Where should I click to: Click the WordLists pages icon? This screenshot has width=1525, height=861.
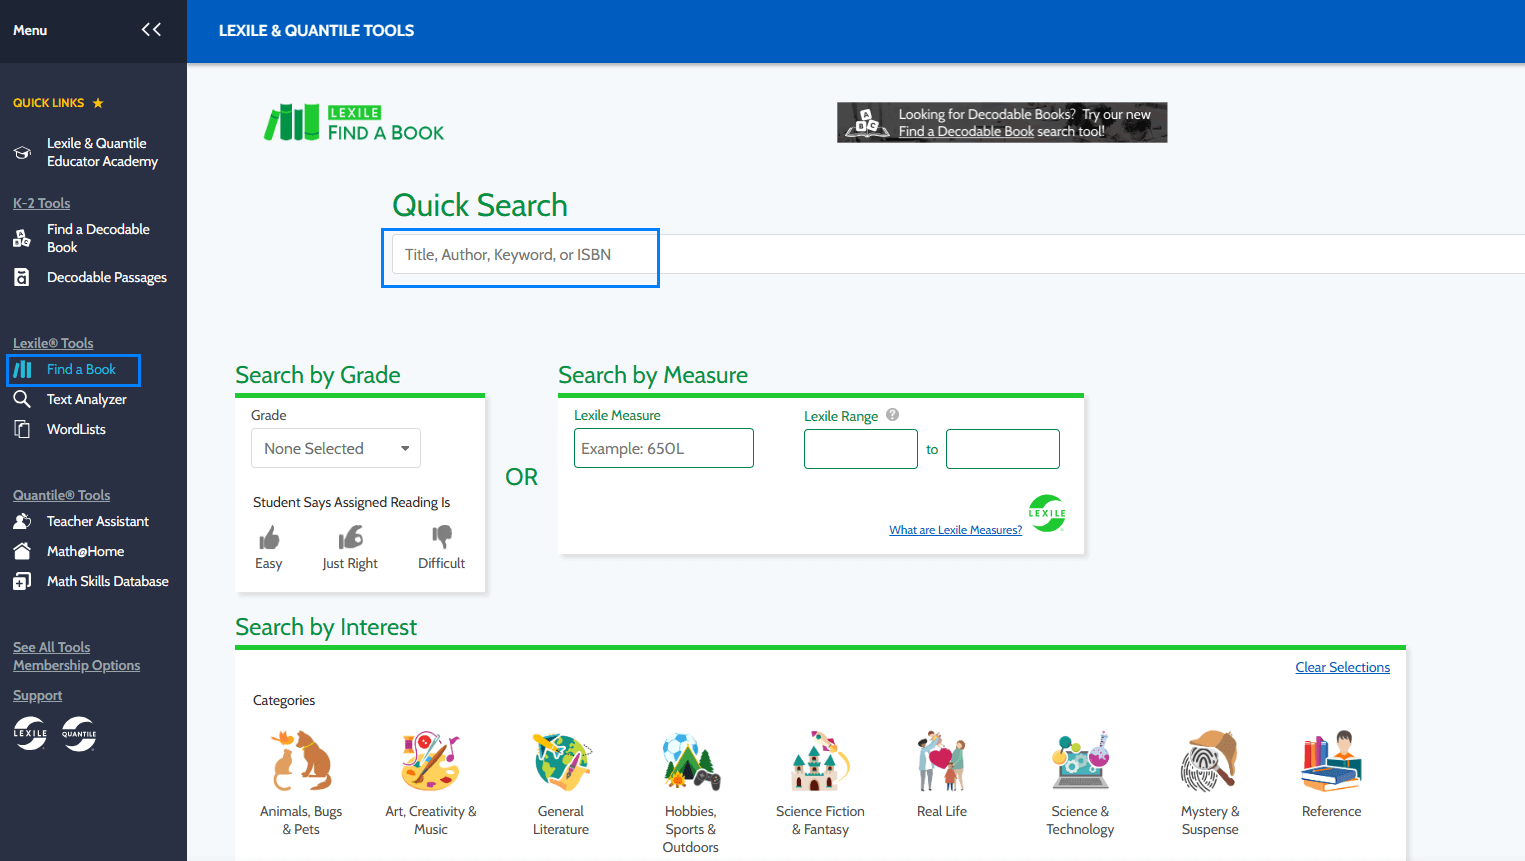(22, 429)
